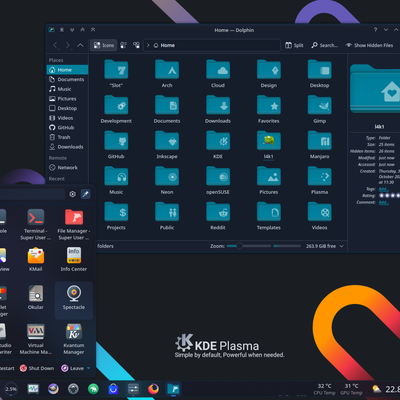Image resolution: width=400 pixels, height=400 pixels.
Task: Select the Favorites folder icon
Action: (269, 105)
